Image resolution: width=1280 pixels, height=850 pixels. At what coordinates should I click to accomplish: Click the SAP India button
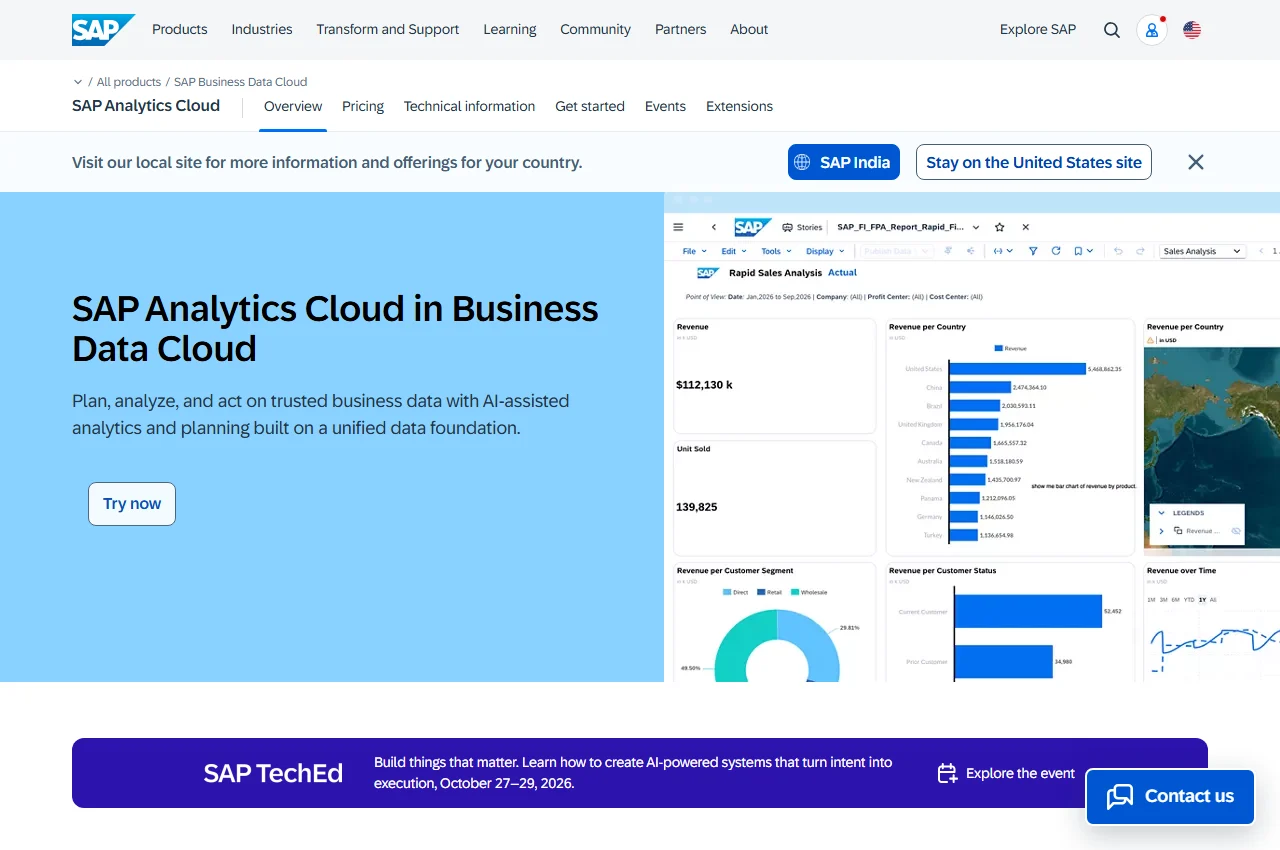[x=844, y=162]
